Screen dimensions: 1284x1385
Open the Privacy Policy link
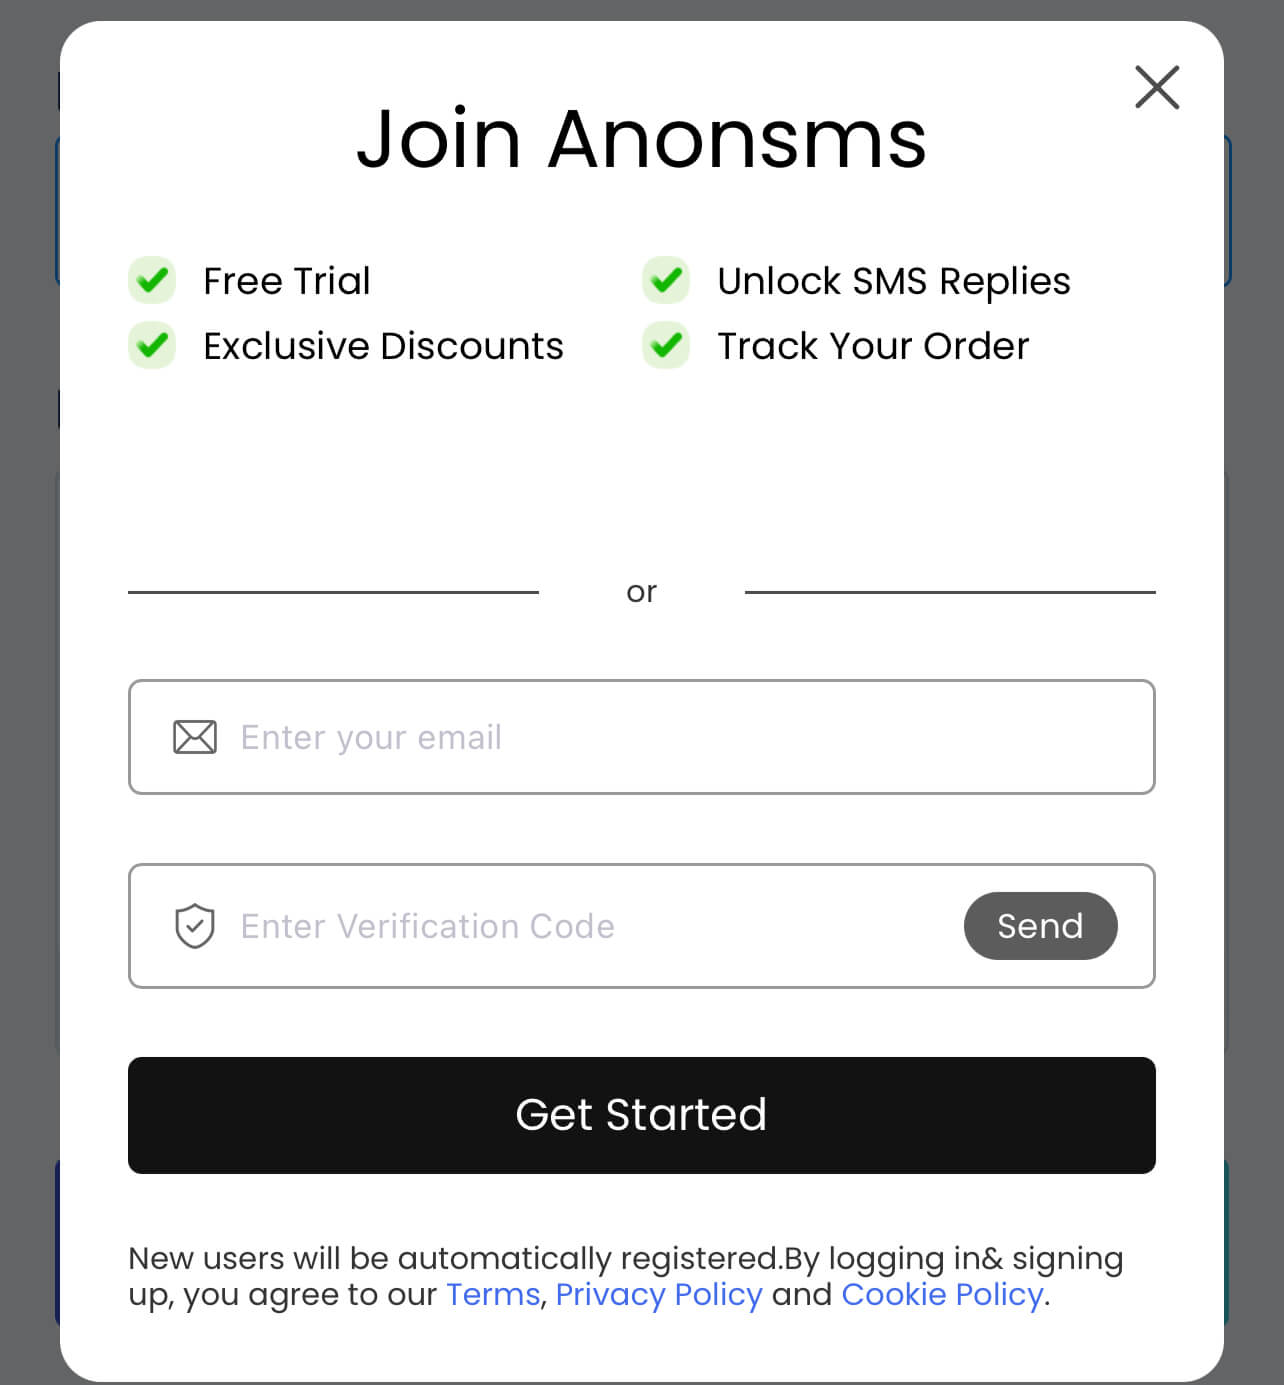click(x=659, y=1294)
